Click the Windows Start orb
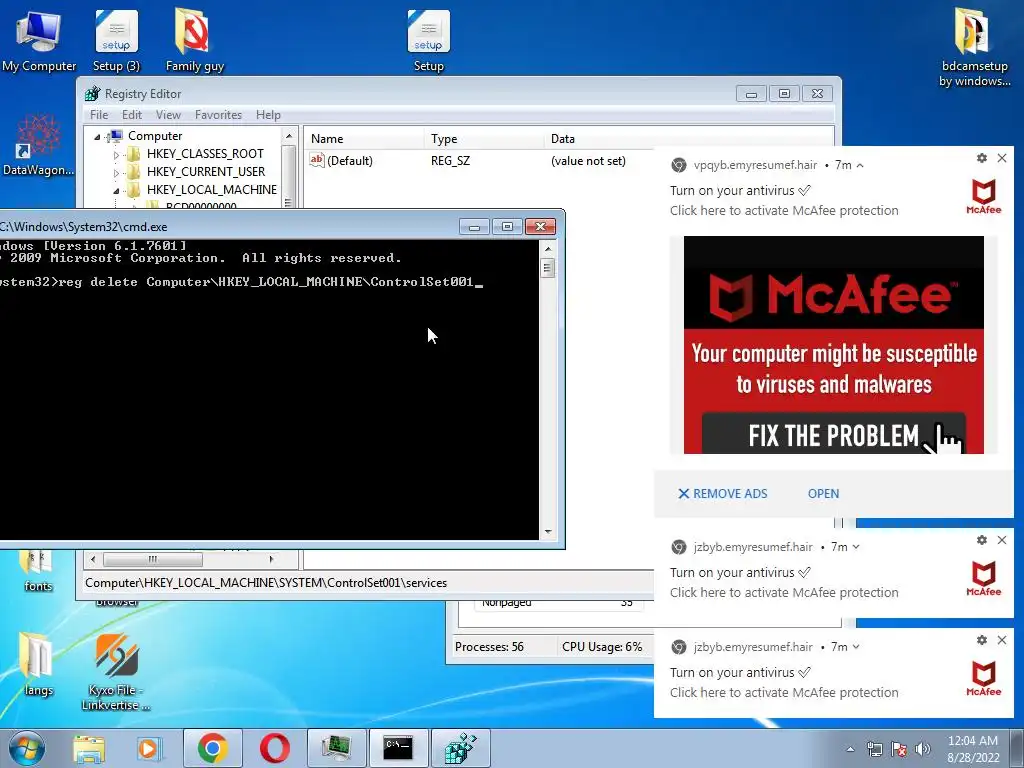 coord(27,748)
